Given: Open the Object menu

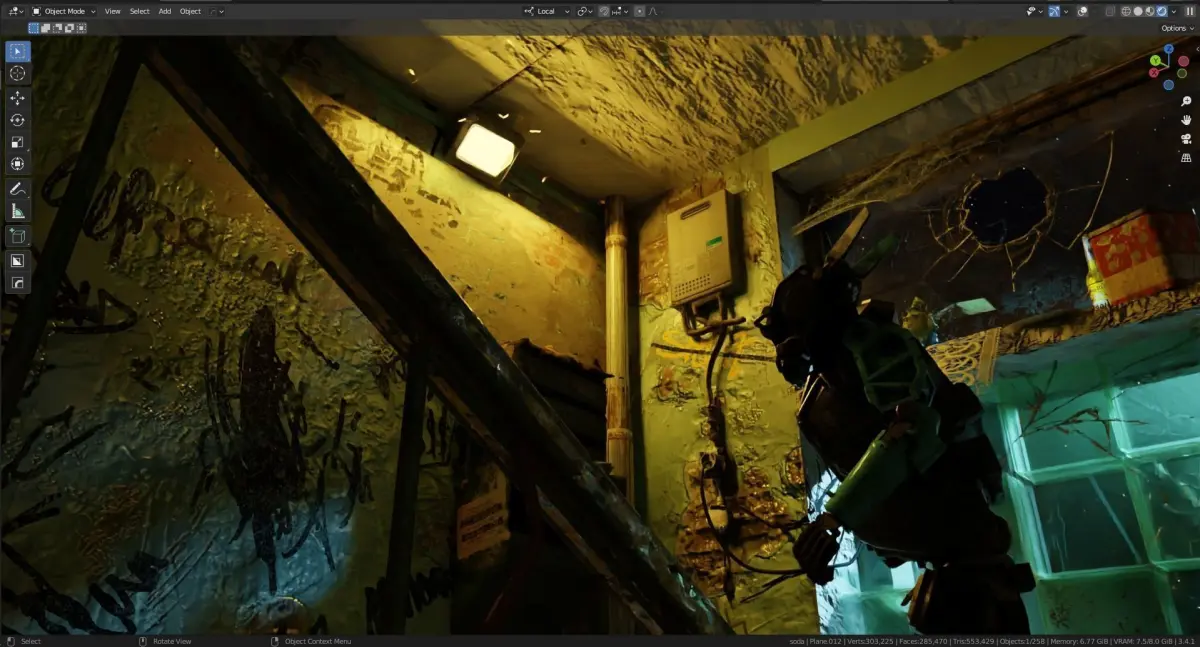Looking at the screenshot, I should (190, 11).
